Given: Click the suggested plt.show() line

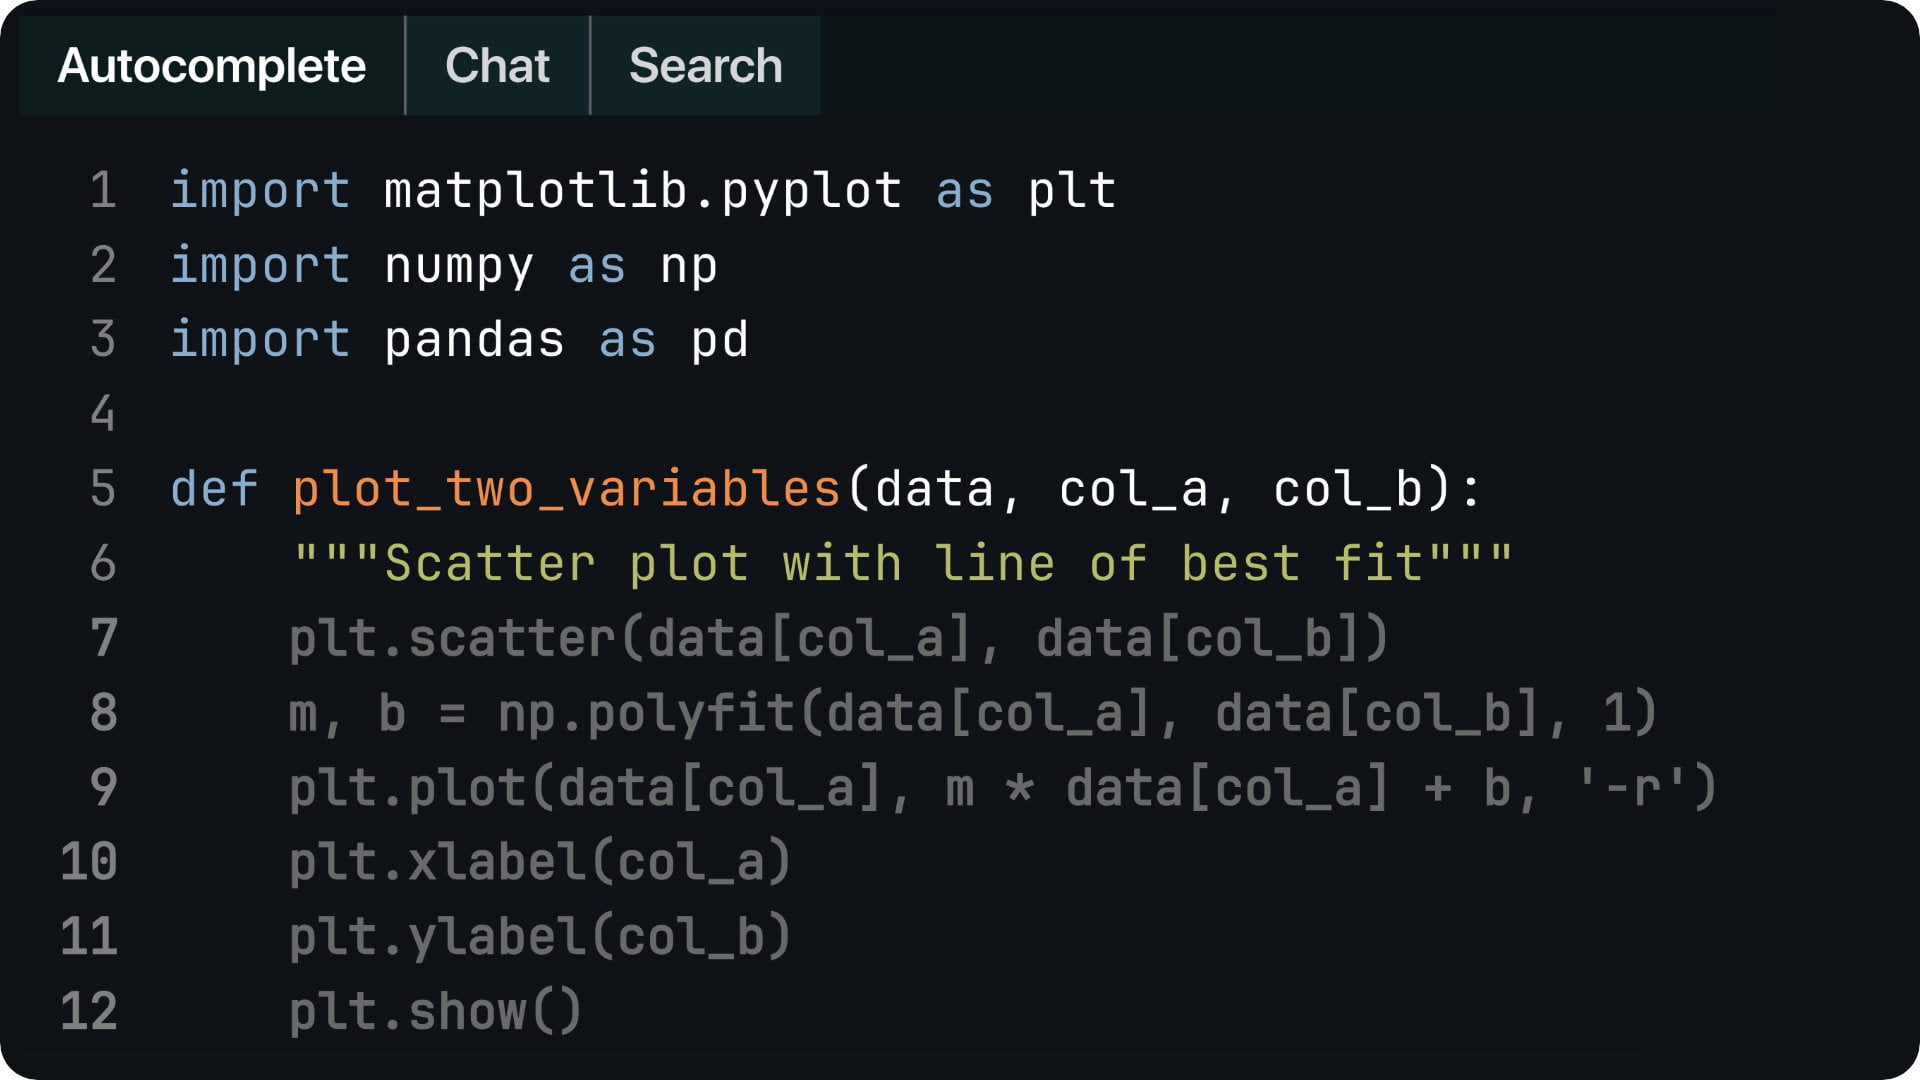Looking at the screenshot, I should 435,1011.
